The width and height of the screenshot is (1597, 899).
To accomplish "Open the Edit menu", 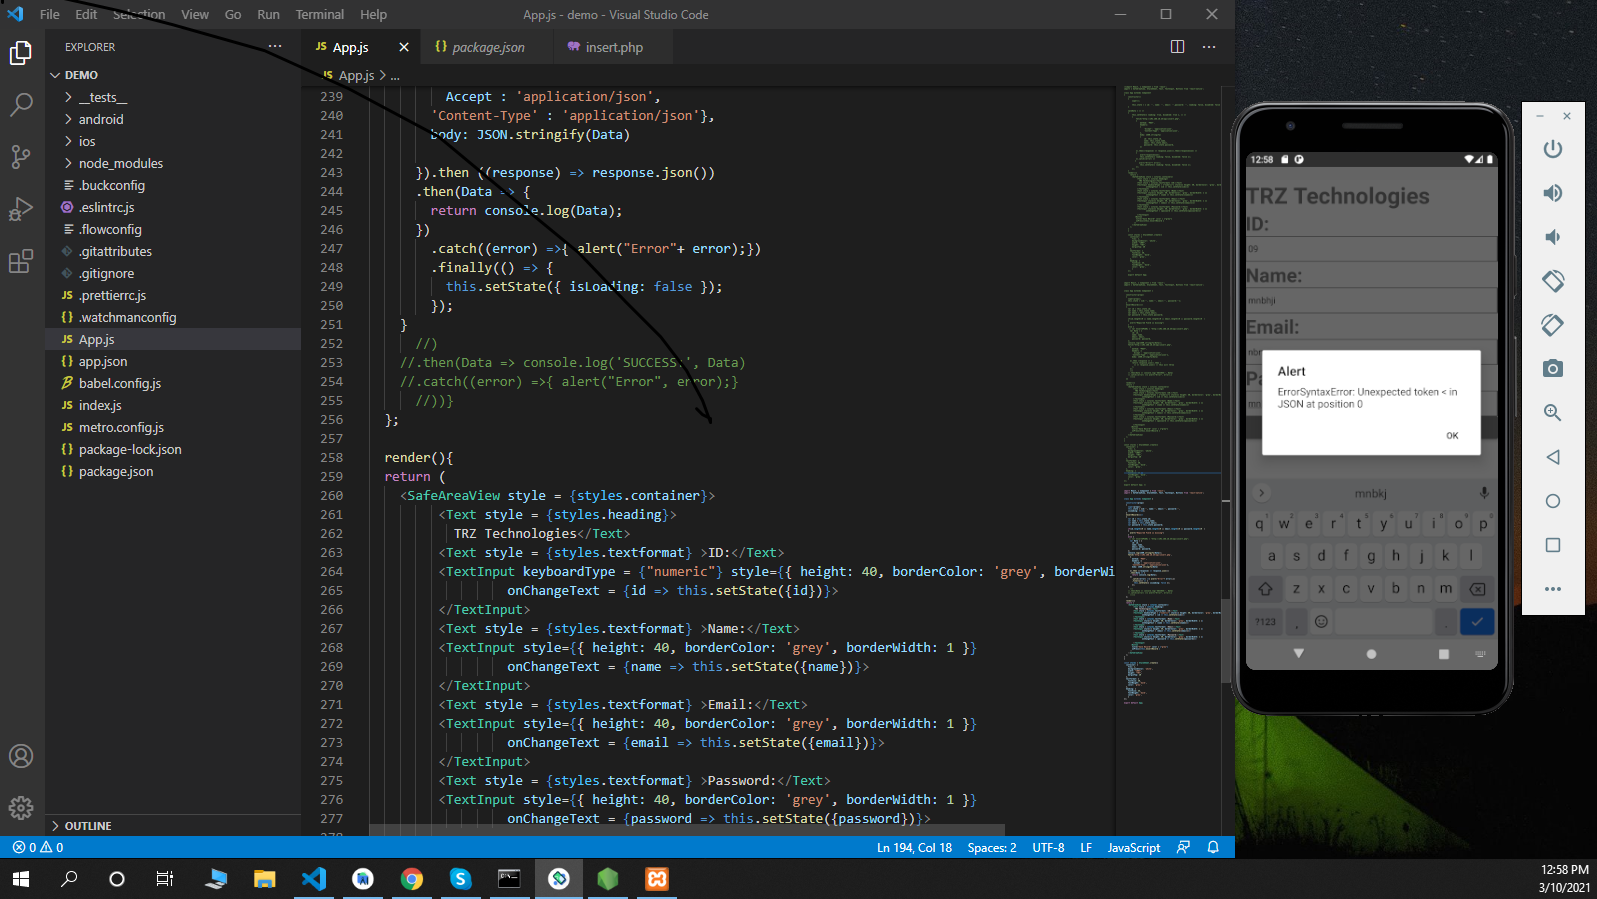I will click(87, 14).
